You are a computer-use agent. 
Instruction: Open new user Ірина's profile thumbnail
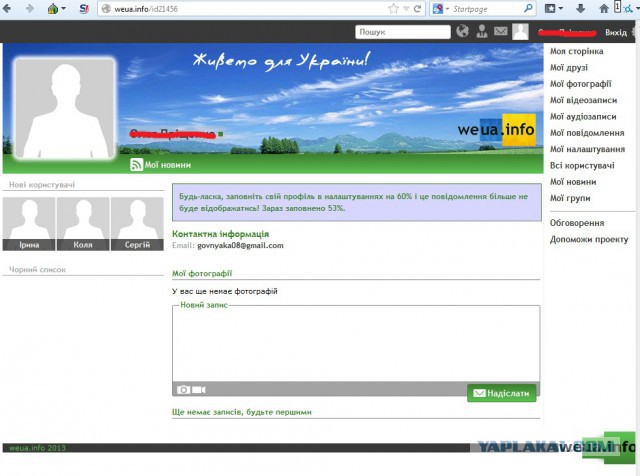click(29, 224)
